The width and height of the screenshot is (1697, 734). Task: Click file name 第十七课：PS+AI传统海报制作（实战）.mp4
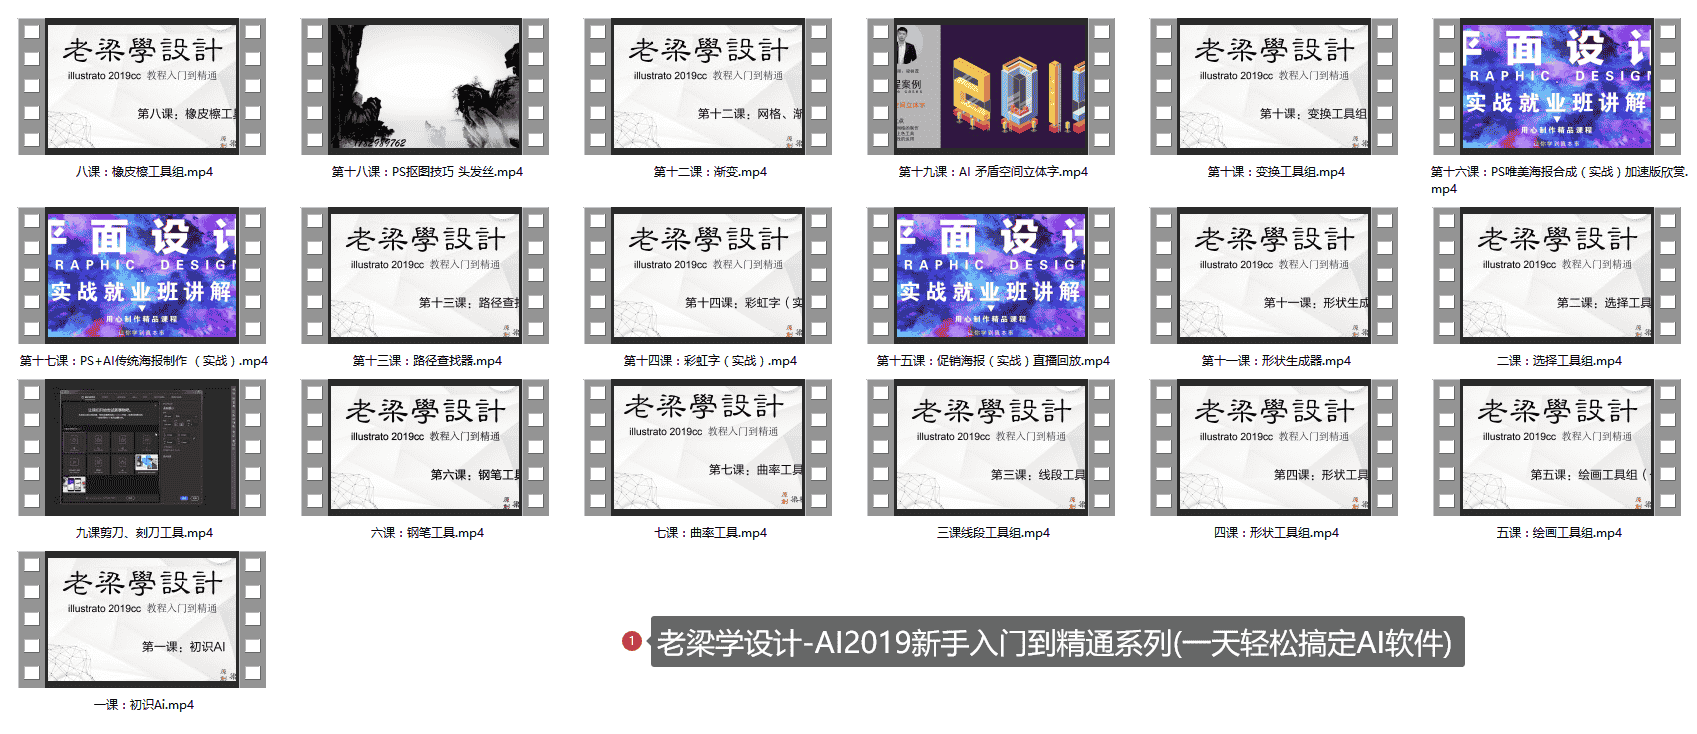tap(144, 361)
